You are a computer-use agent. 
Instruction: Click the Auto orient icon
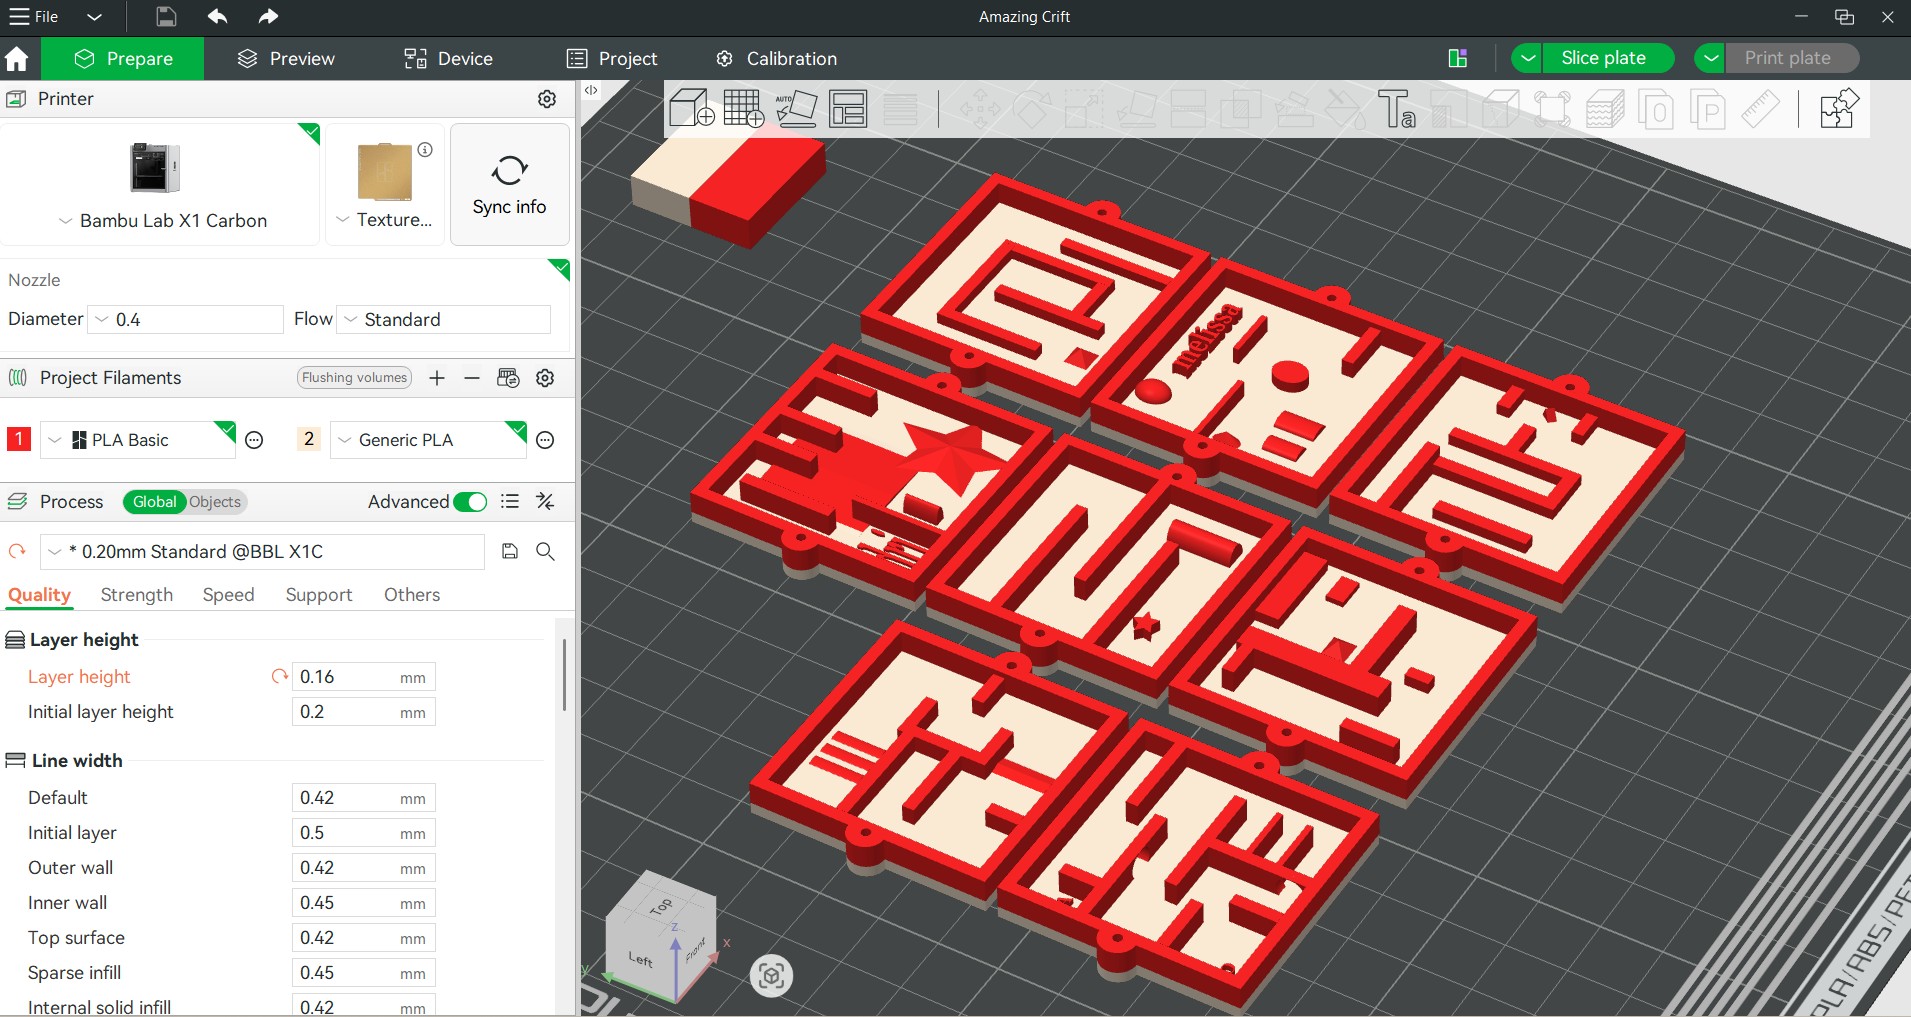(796, 109)
